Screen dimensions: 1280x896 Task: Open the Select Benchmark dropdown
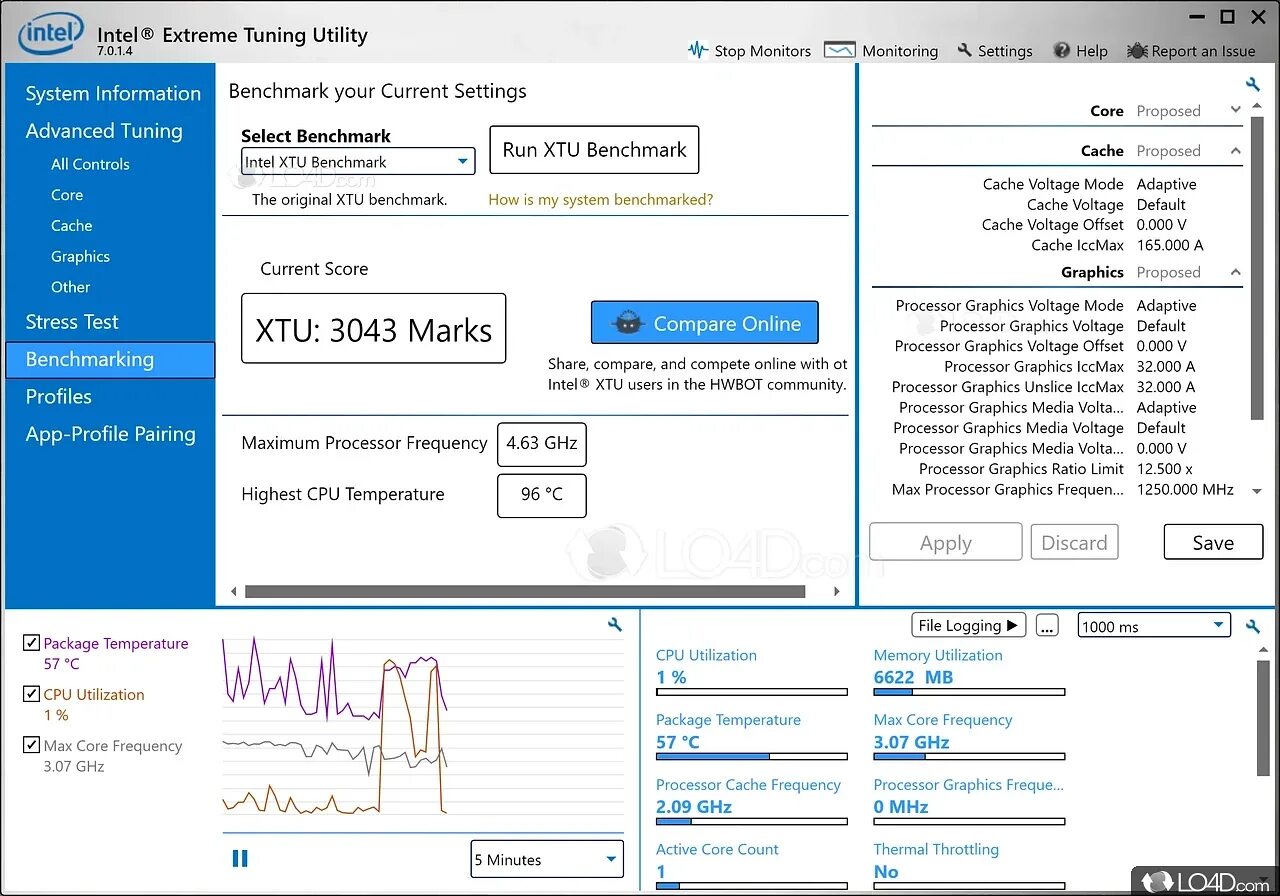(x=358, y=161)
